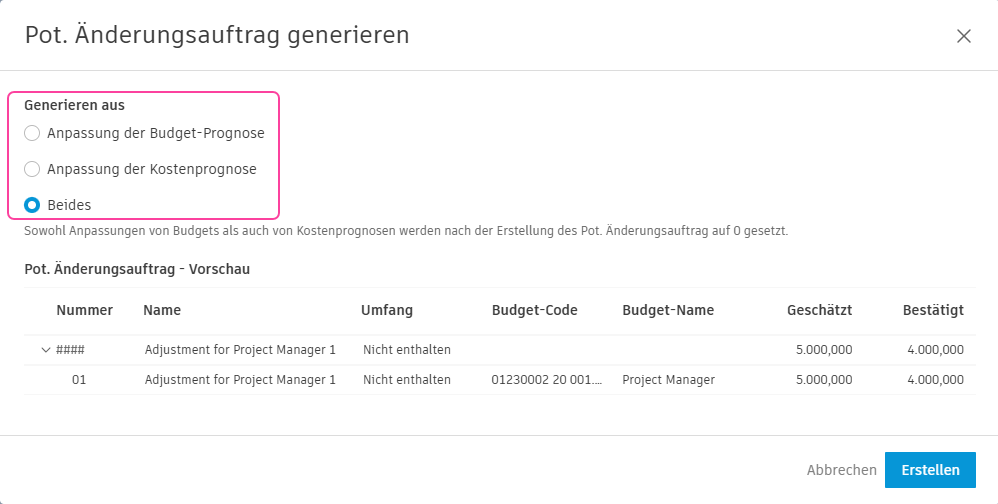Collapse the #### row chevron
Screen dimensions: 998x504
coord(45,350)
